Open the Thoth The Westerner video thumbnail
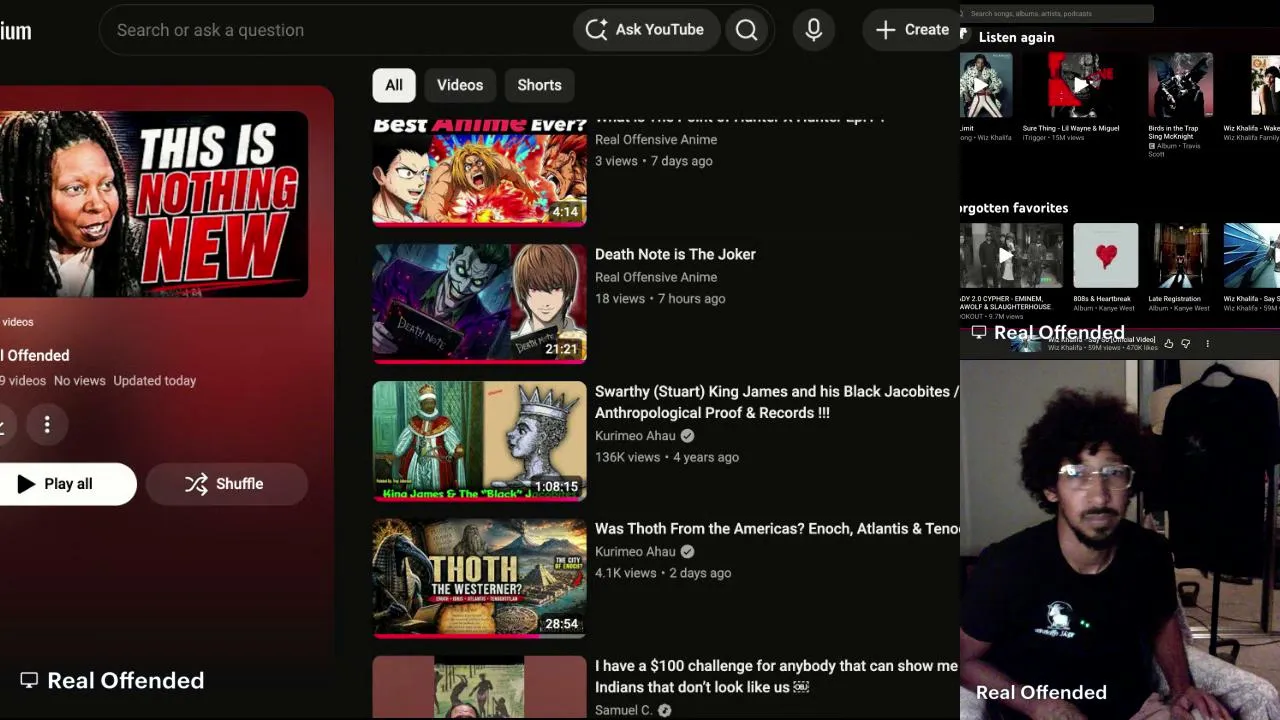This screenshot has height=720, width=1280. (x=480, y=577)
